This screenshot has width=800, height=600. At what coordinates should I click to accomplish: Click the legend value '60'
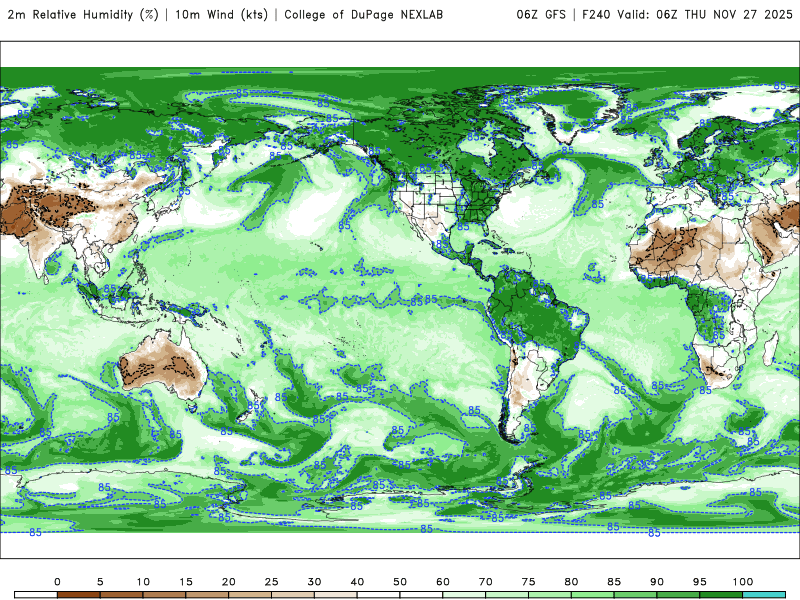click(443, 582)
